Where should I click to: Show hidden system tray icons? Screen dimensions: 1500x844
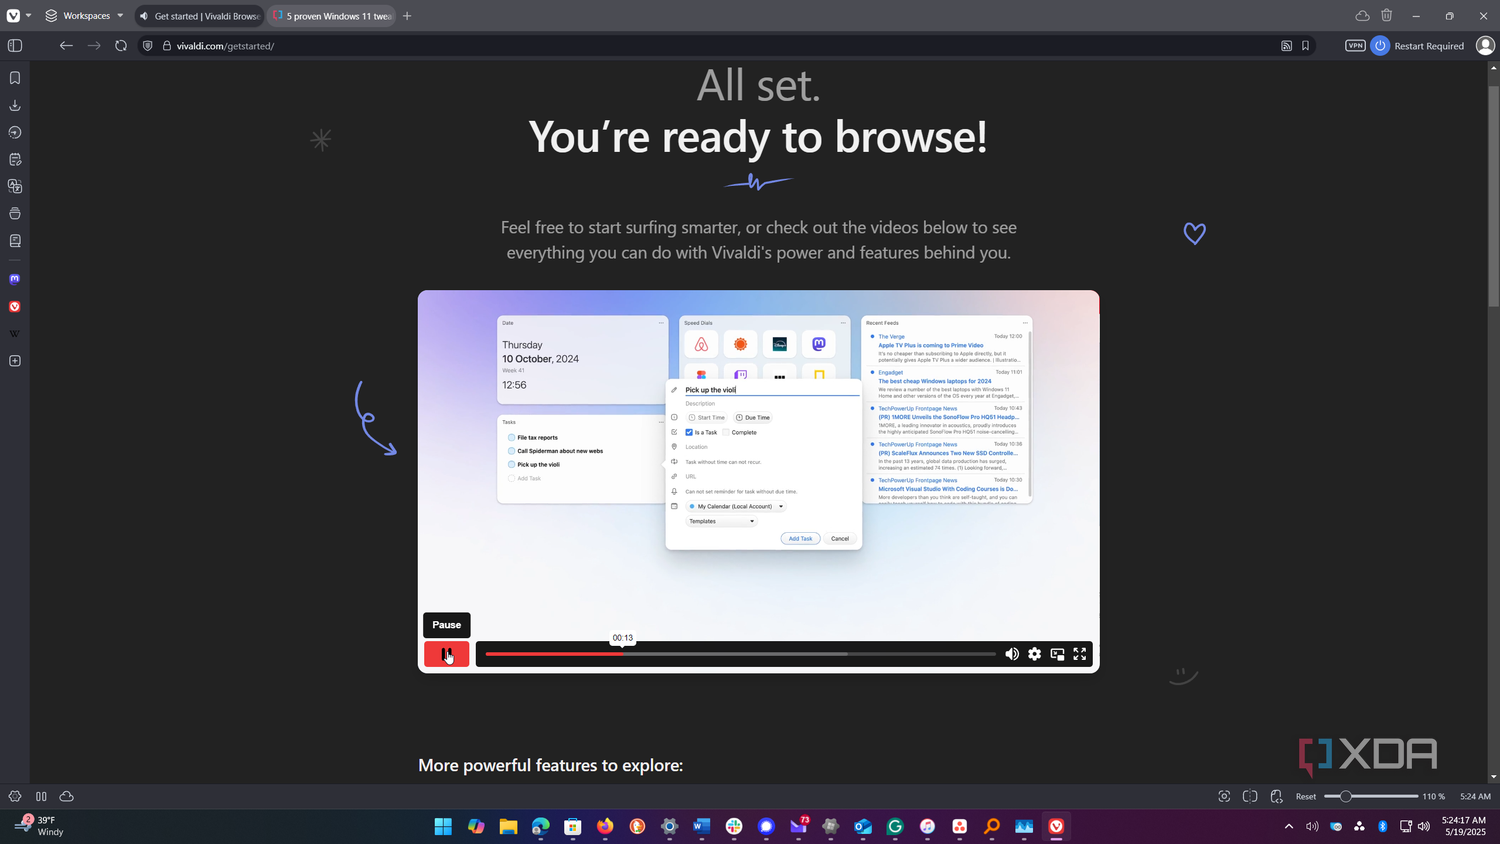pos(1289,826)
